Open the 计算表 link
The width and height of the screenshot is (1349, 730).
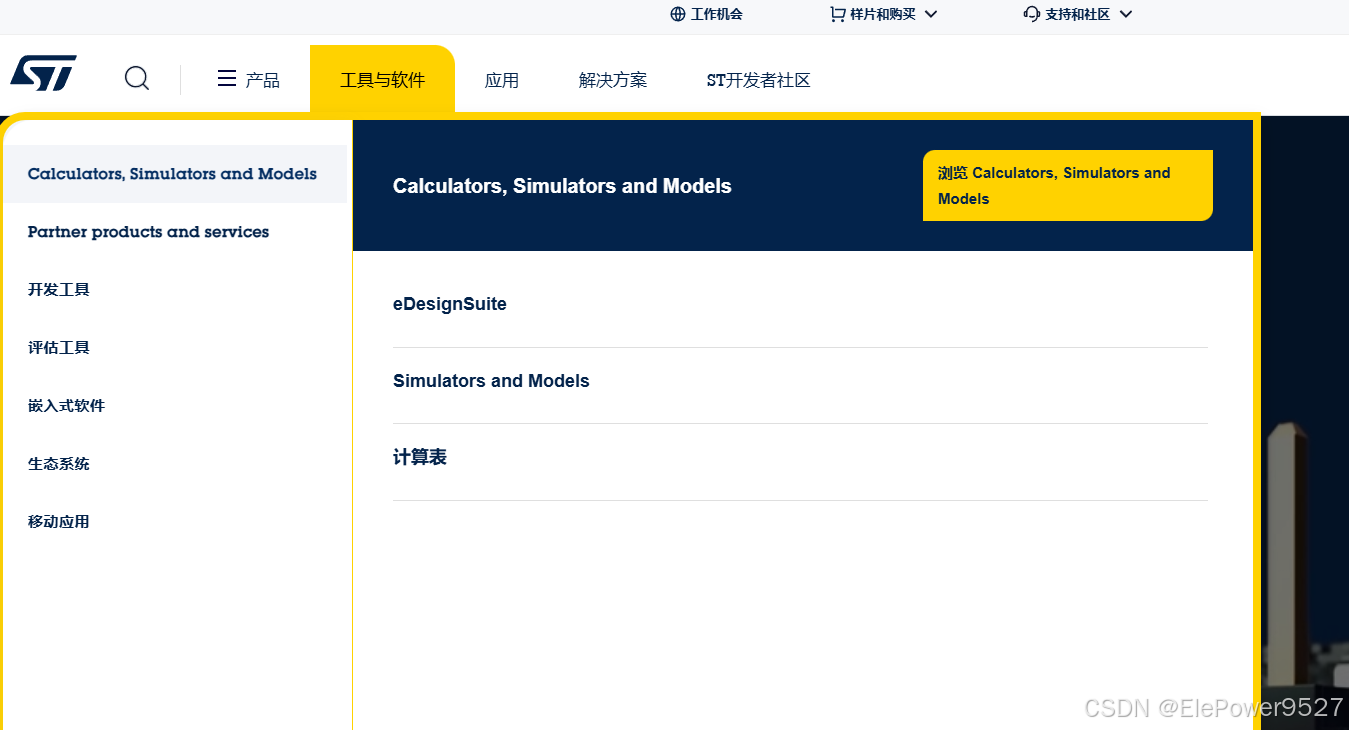420,457
